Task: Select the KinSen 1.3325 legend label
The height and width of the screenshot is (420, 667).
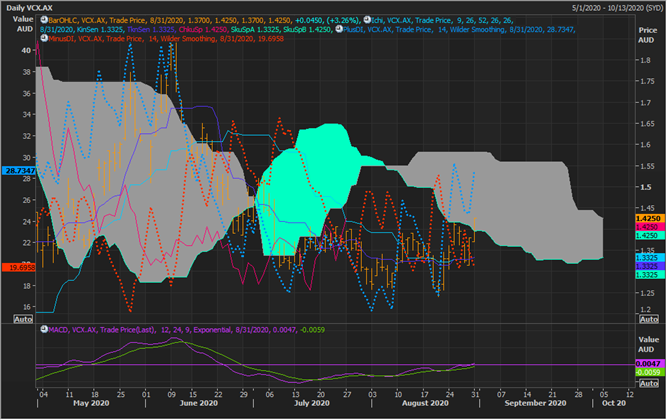Action: 100,30
